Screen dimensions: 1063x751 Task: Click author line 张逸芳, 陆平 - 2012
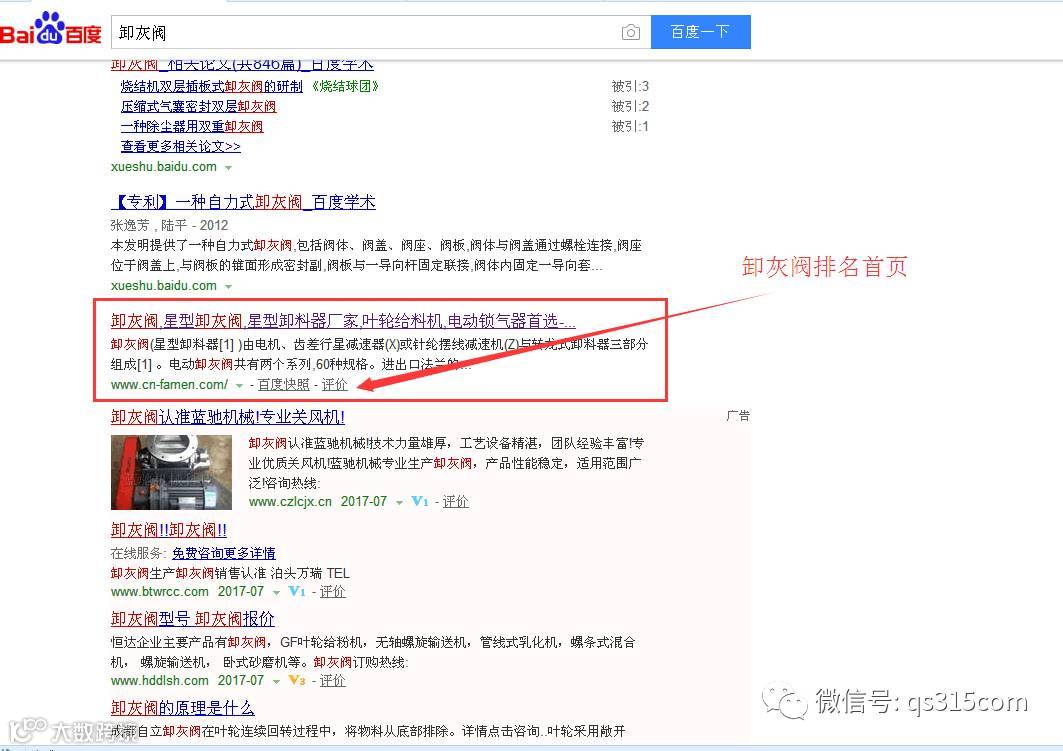pos(169,225)
